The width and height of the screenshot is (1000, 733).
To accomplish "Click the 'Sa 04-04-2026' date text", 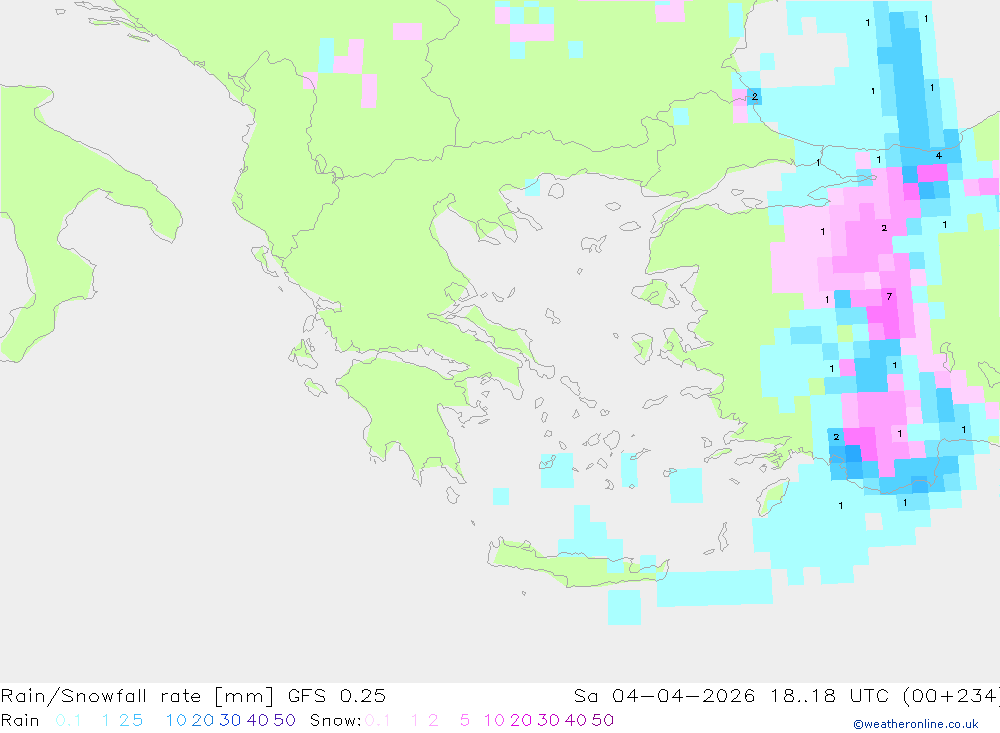I will click(664, 696).
